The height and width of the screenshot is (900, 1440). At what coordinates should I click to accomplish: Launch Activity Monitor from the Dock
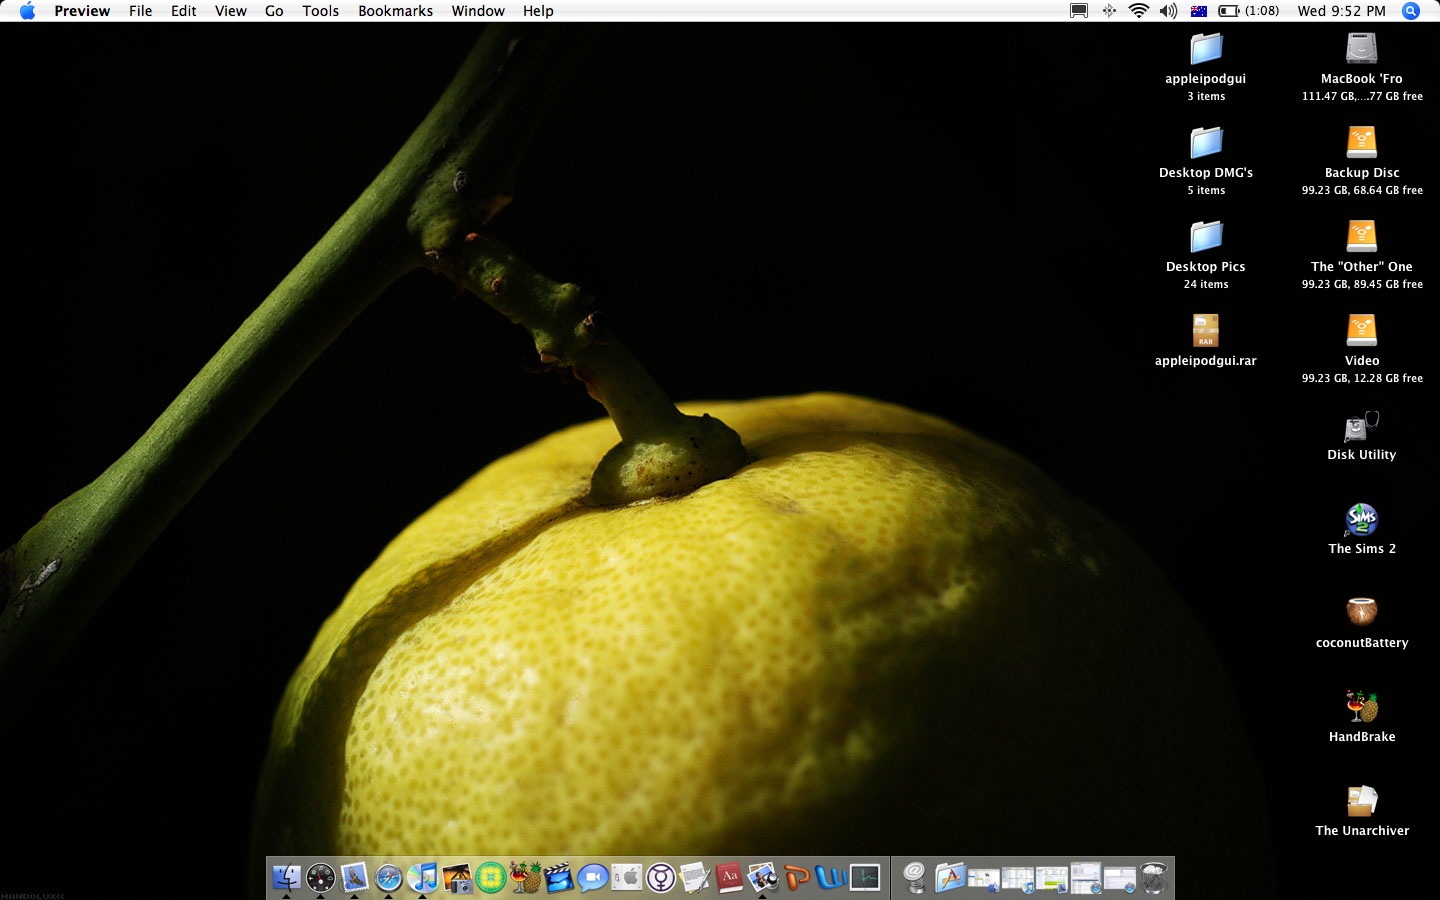click(x=865, y=878)
